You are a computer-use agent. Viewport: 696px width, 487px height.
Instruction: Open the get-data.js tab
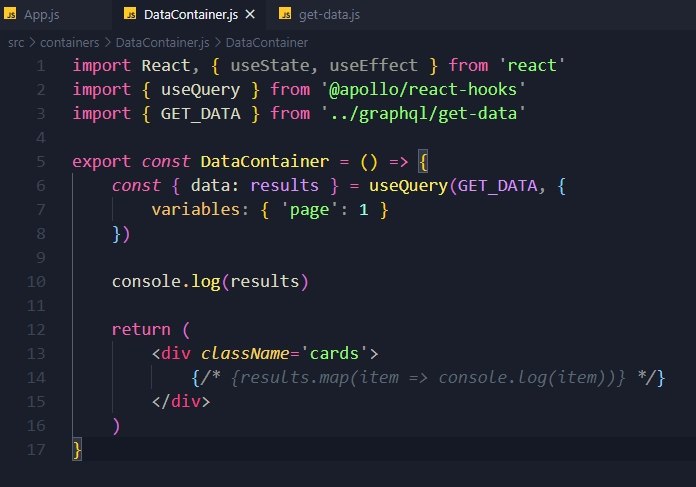coord(329,15)
